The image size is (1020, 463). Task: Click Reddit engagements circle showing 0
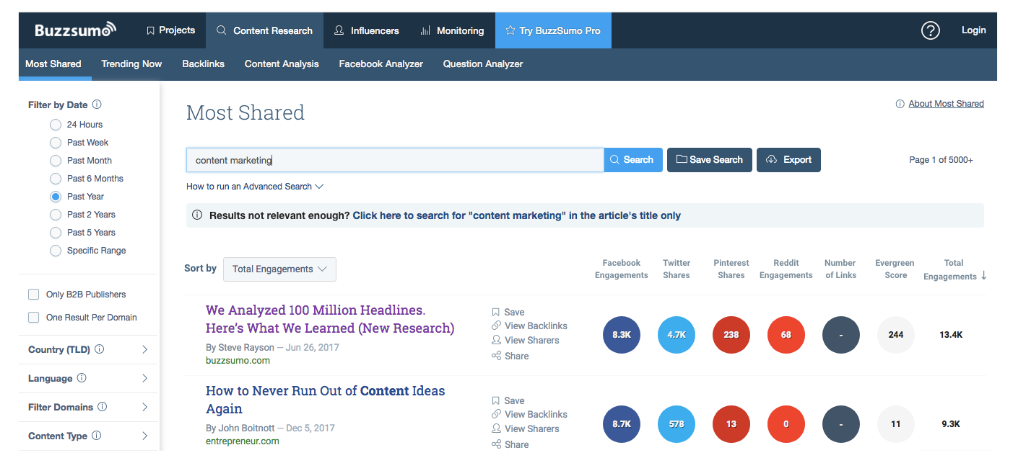786,424
